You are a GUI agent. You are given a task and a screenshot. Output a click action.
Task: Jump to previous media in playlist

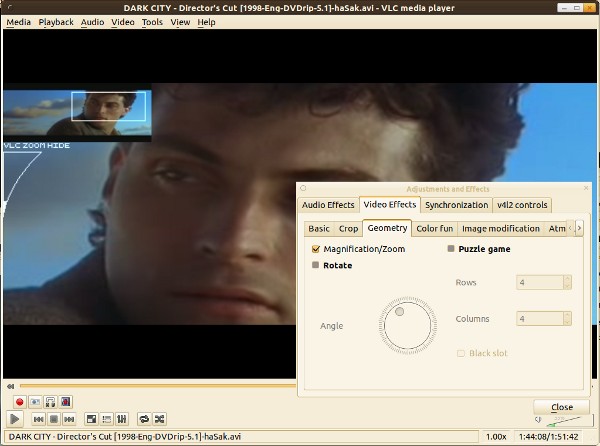(38, 419)
